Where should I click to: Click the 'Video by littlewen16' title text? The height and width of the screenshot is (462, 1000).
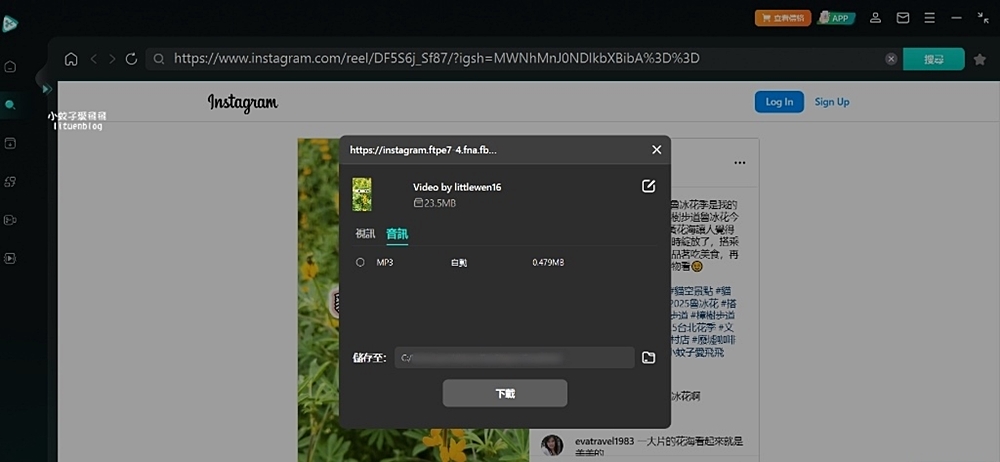tap(457, 187)
